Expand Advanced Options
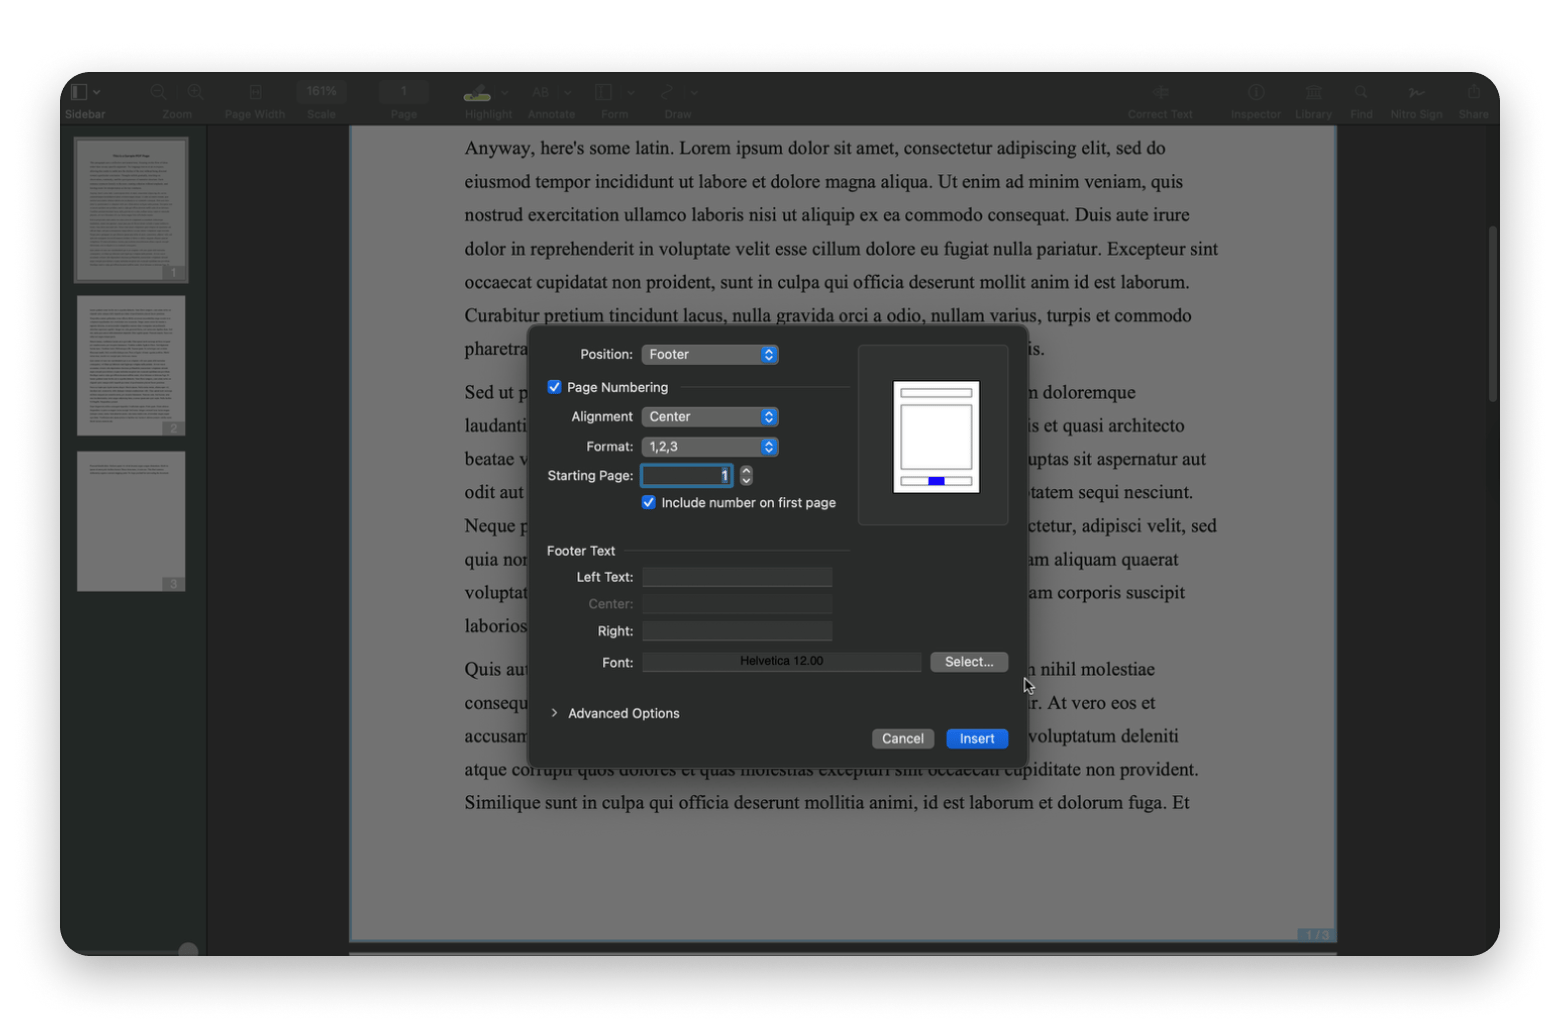This screenshot has height=1036, width=1560. [x=615, y=713]
